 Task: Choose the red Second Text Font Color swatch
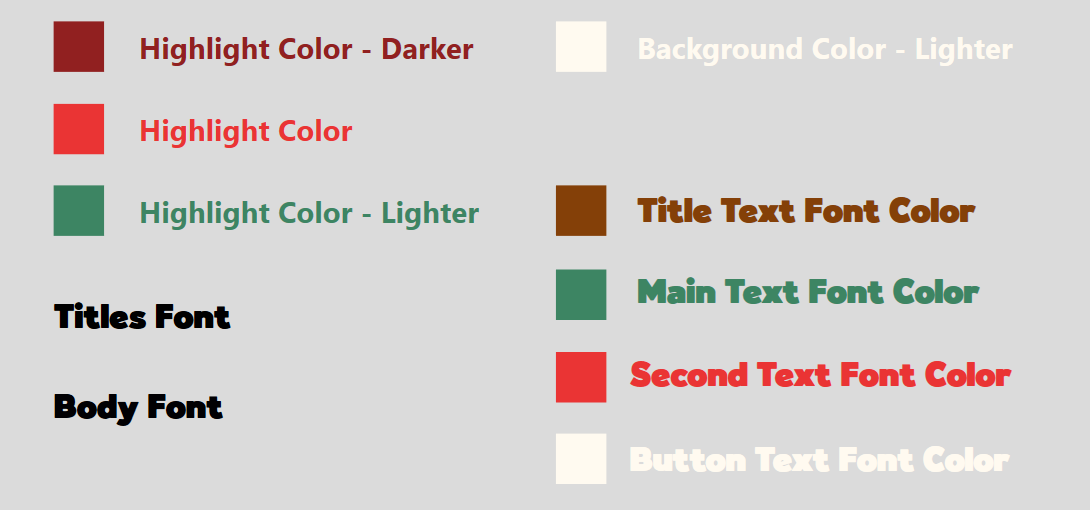pyautogui.click(x=581, y=377)
